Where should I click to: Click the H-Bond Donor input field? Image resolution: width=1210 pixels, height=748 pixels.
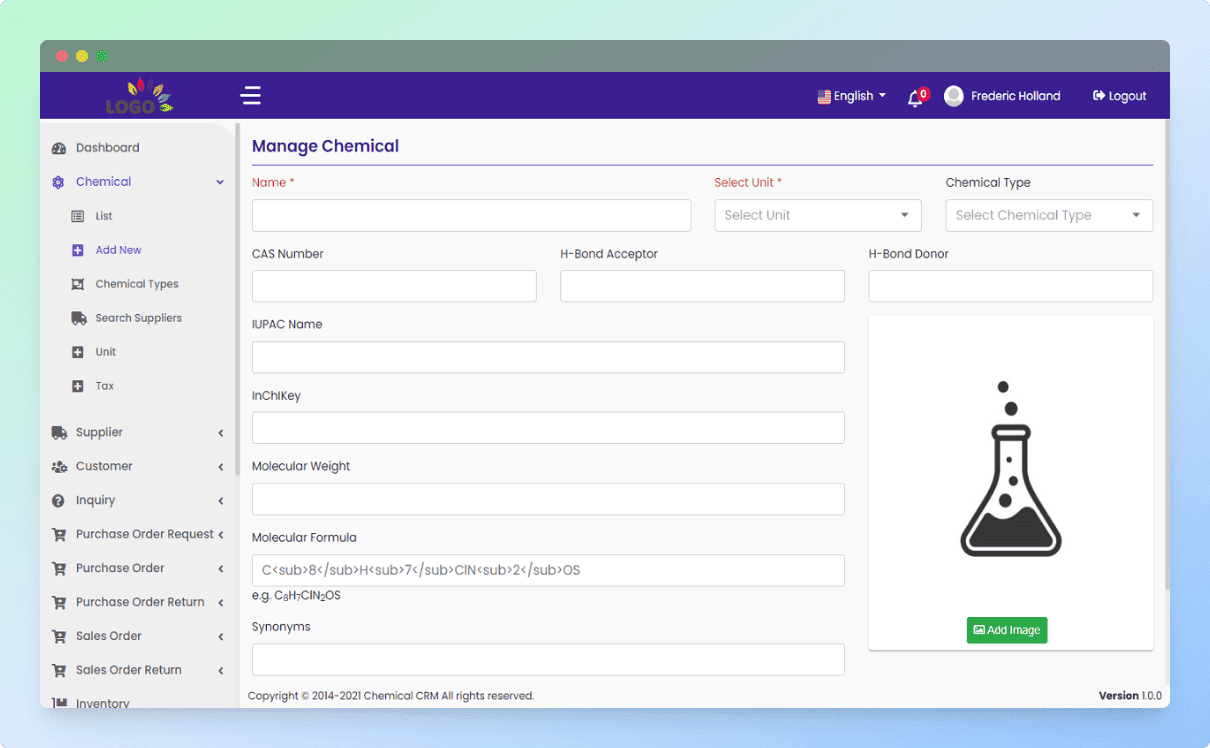1011,286
